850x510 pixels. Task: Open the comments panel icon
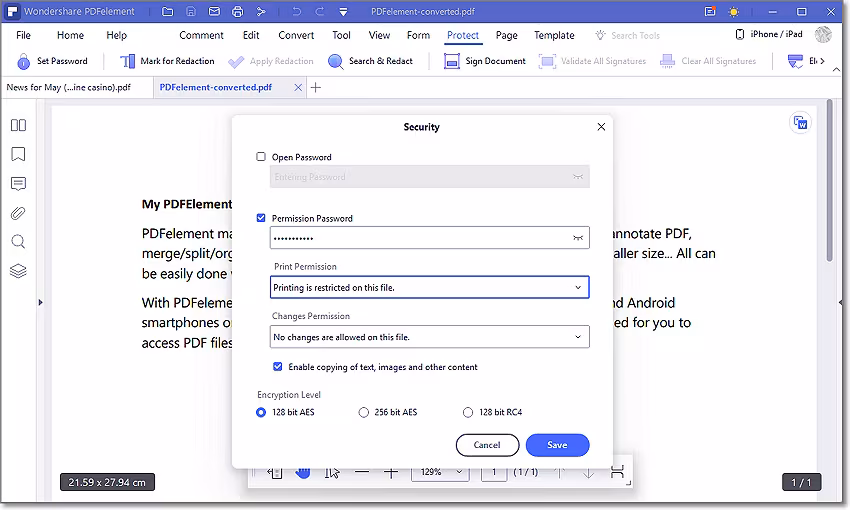[18, 184]
